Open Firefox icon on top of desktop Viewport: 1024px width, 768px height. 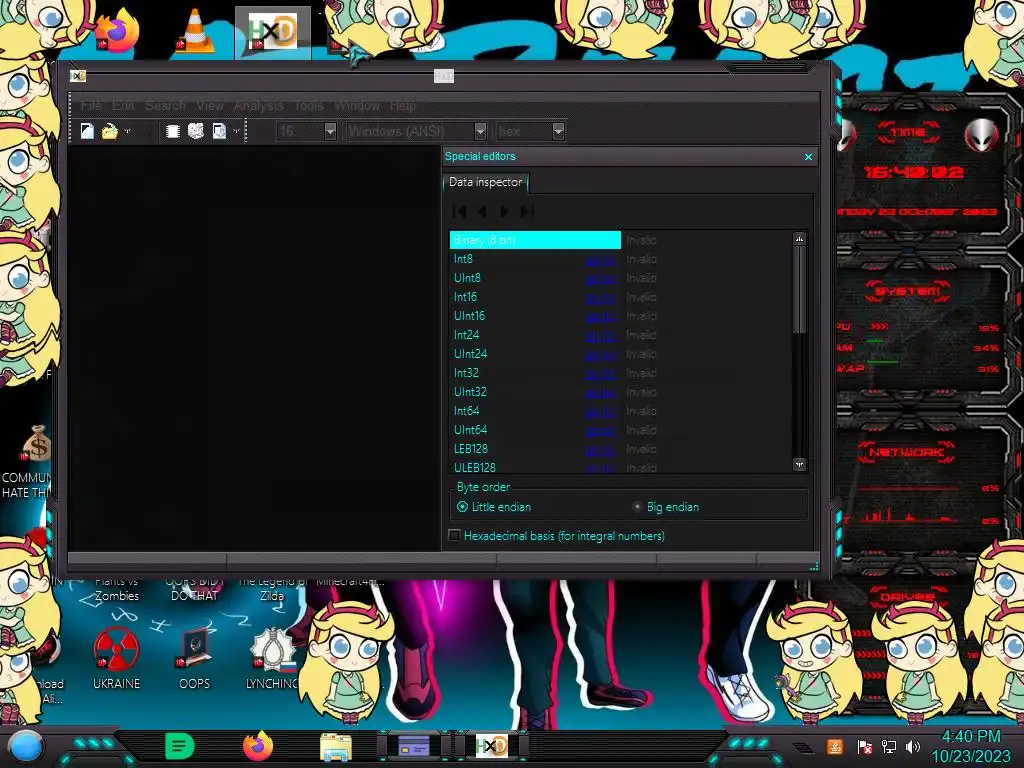[x=118, y=31]
